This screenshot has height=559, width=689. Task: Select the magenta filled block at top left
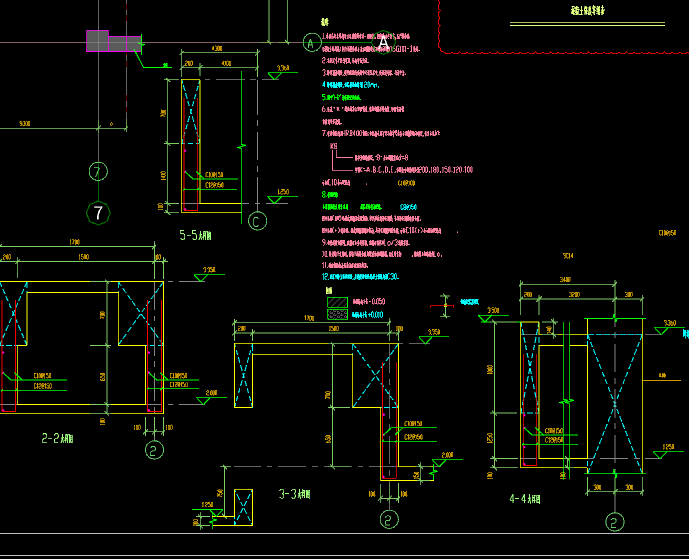[x=98, y=41]
